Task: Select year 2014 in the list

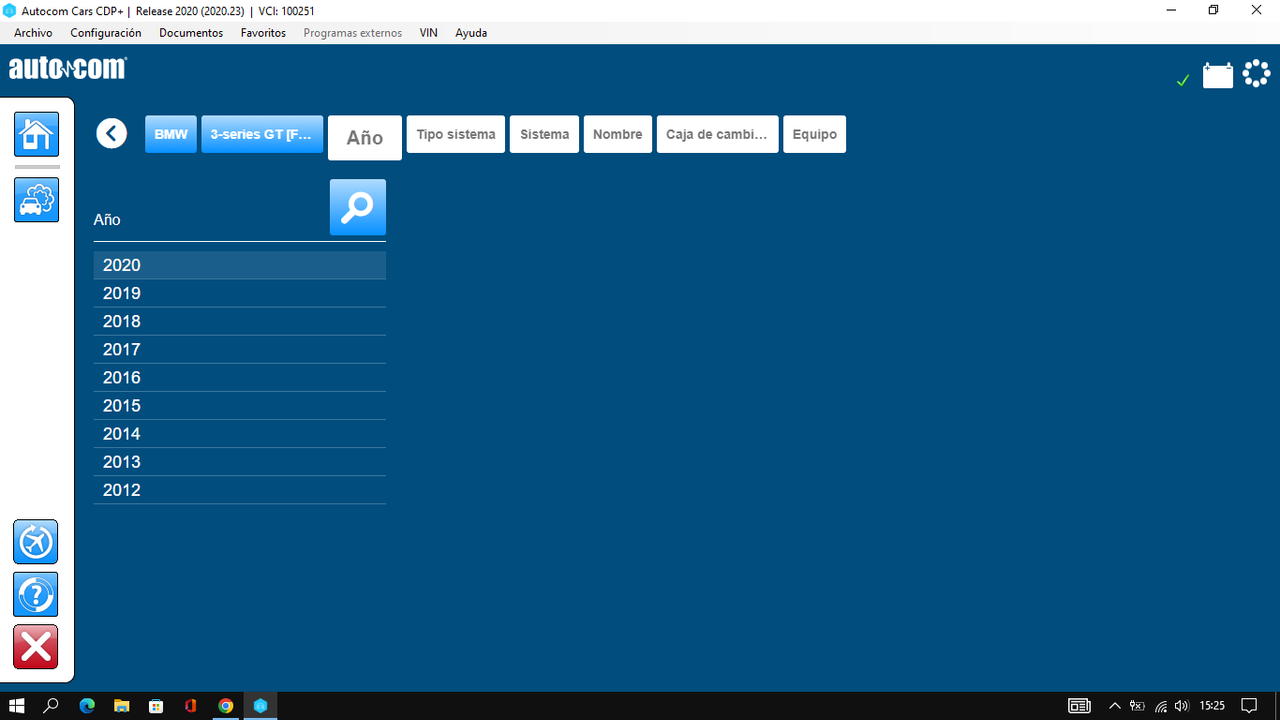Action: pyautogui.click(x=240, y=433)
